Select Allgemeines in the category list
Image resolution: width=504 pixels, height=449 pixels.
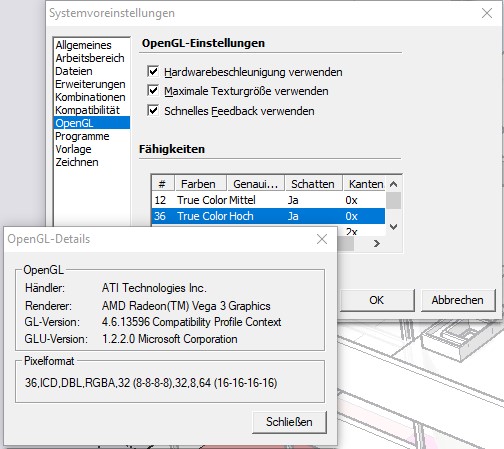83,45
